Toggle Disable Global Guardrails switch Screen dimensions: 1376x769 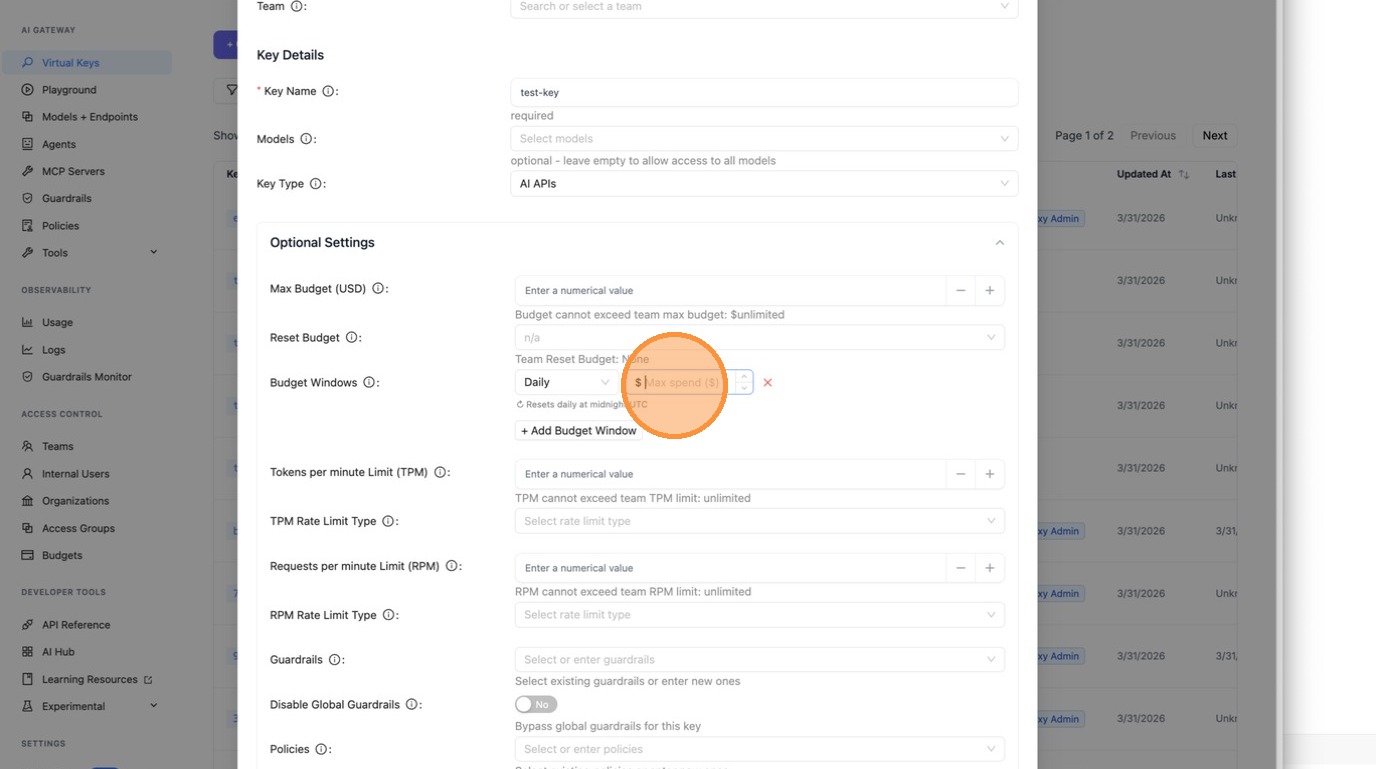536,705
